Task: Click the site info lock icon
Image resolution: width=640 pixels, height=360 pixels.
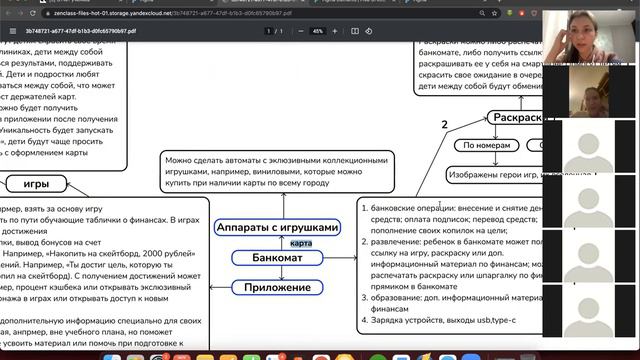Action: (47, 13)
